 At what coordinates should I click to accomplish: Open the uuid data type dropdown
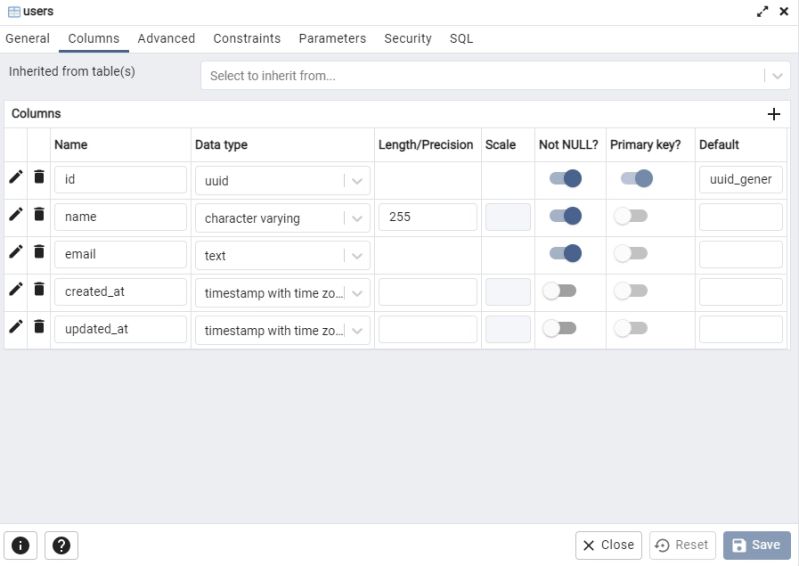point(282,181)
